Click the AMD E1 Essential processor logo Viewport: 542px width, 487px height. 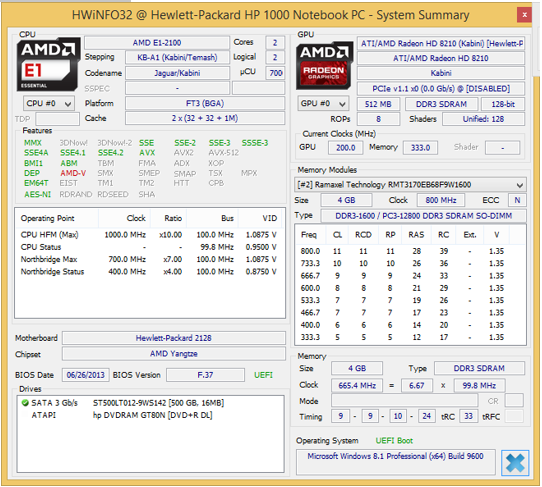pyautogui.click(x=48, y=65)
